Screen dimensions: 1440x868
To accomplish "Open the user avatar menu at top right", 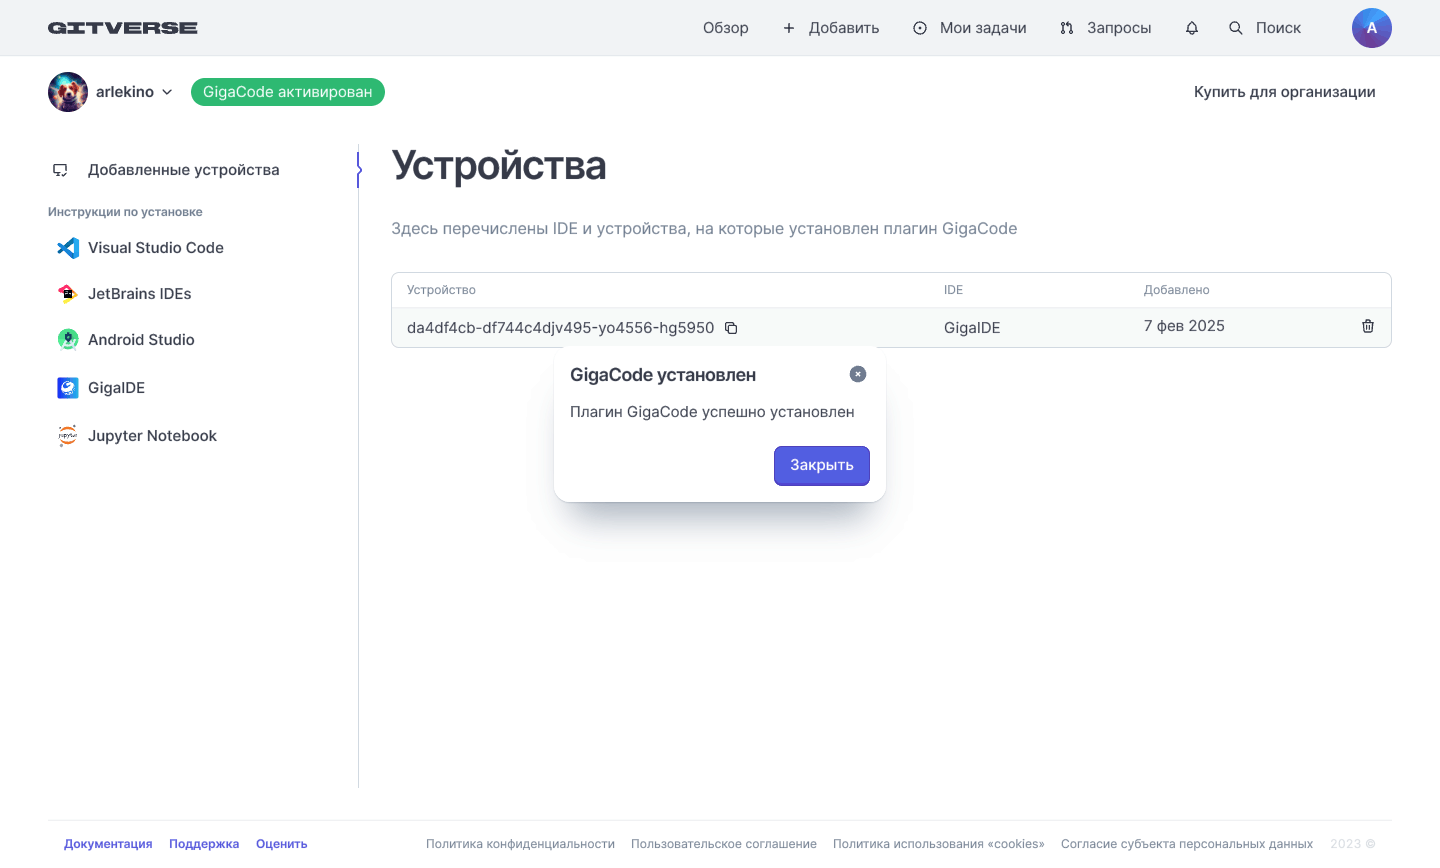I will tap(1371, 28).
